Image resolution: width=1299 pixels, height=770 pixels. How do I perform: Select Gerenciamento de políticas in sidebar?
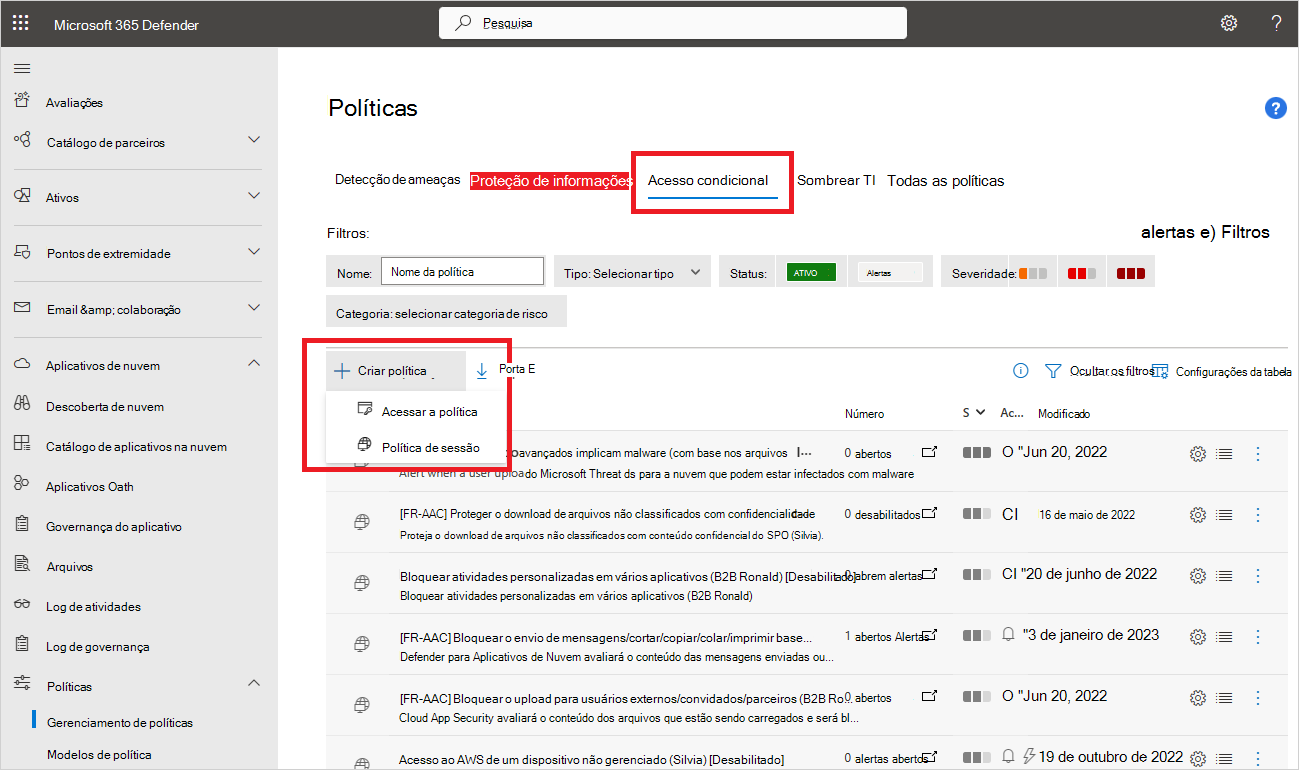click(120, 722)
